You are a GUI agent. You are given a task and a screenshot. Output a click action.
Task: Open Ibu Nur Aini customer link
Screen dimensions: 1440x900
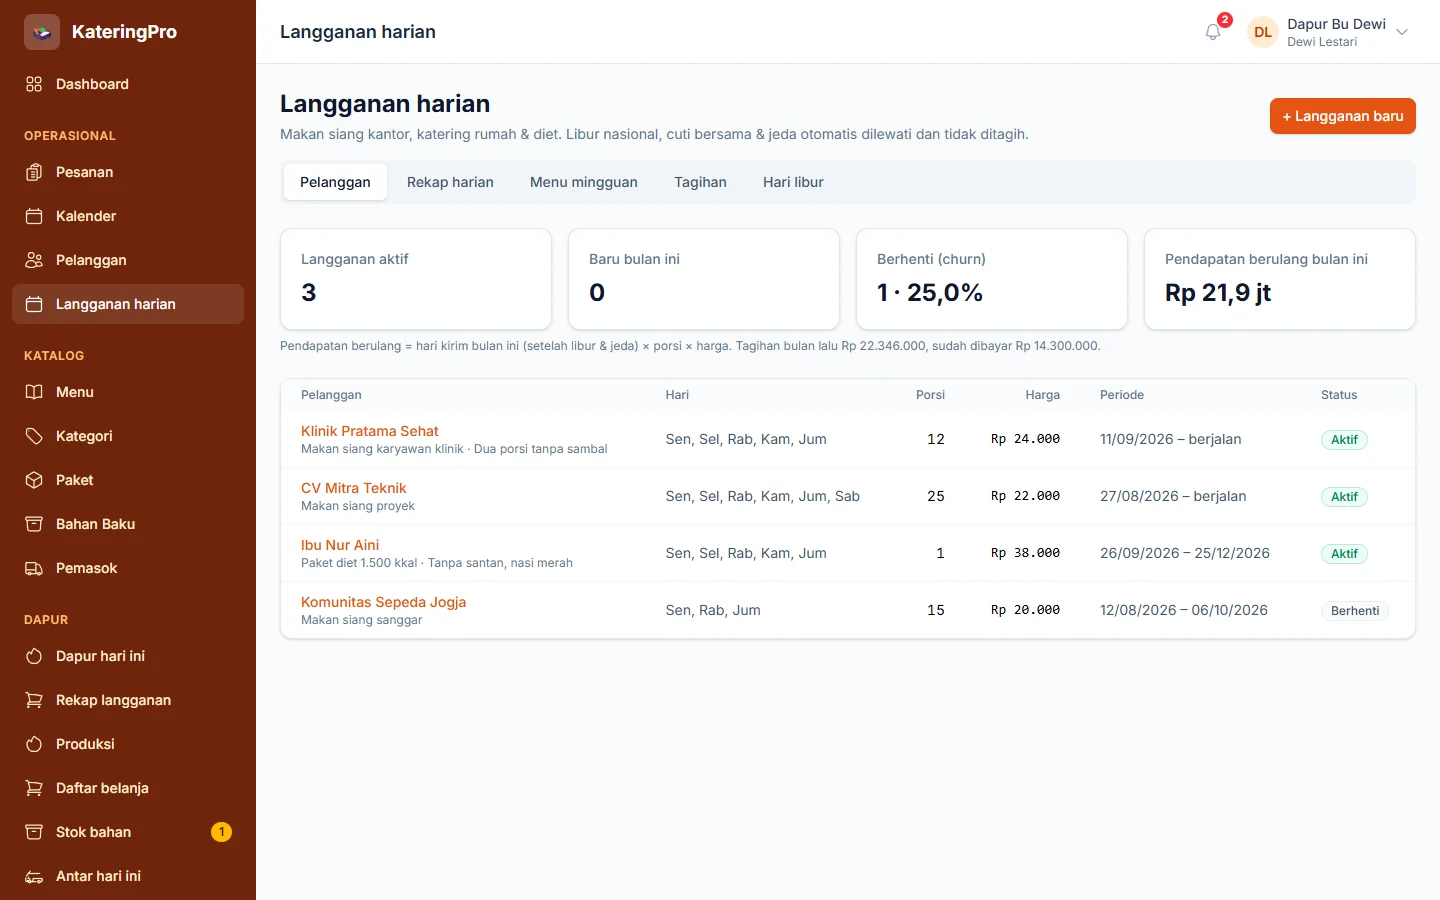(x=340, y=545)
